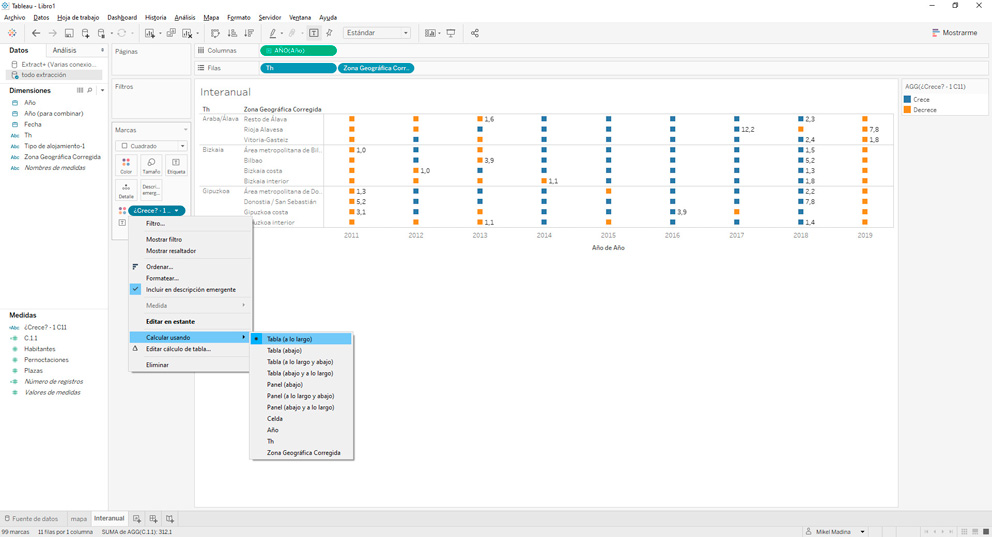The width and height of the screenshot is (992, 537).
Task: Click the Tamaño marks button
Action: click(x=151, y=165)
